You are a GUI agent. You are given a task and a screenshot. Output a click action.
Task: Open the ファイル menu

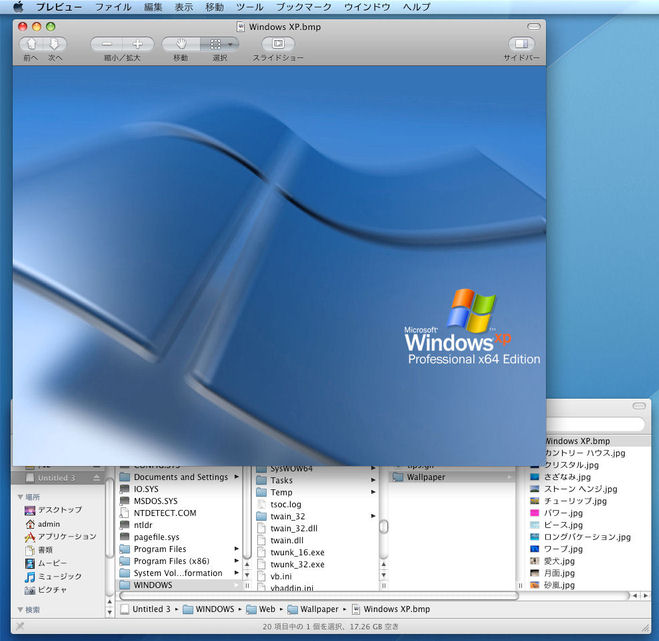click(113, 7)
